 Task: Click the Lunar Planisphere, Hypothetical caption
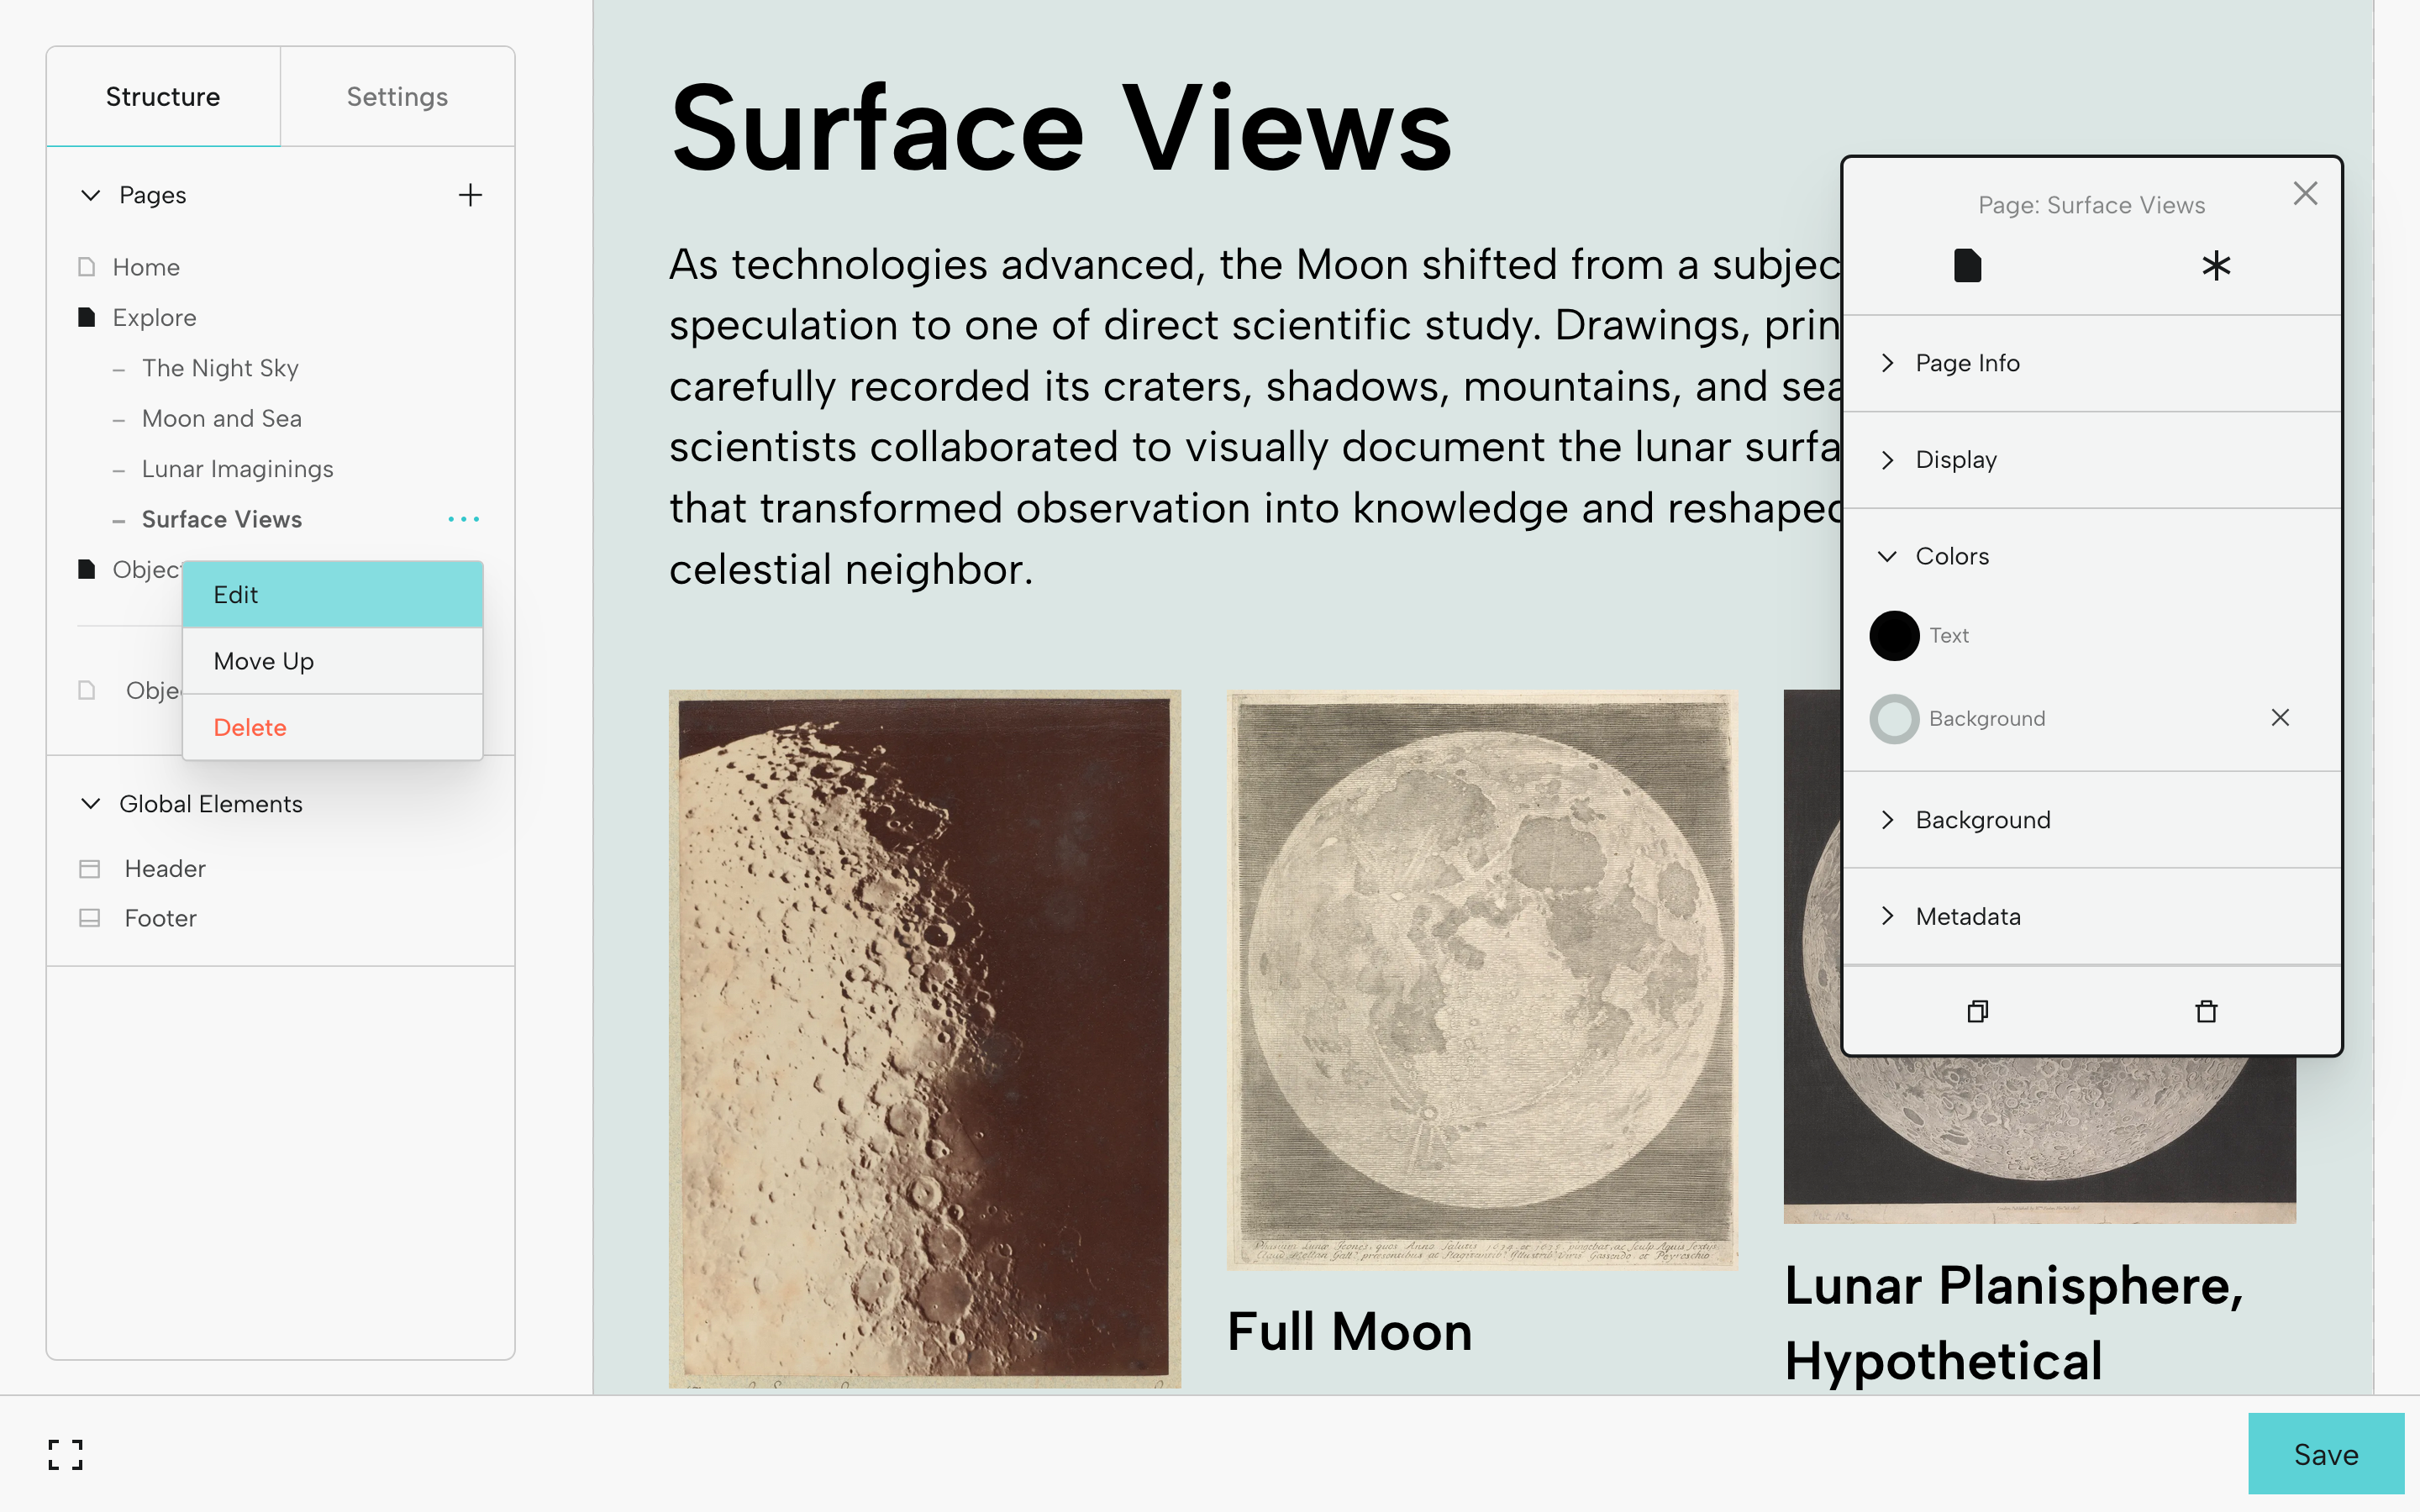(2014, 1323)
